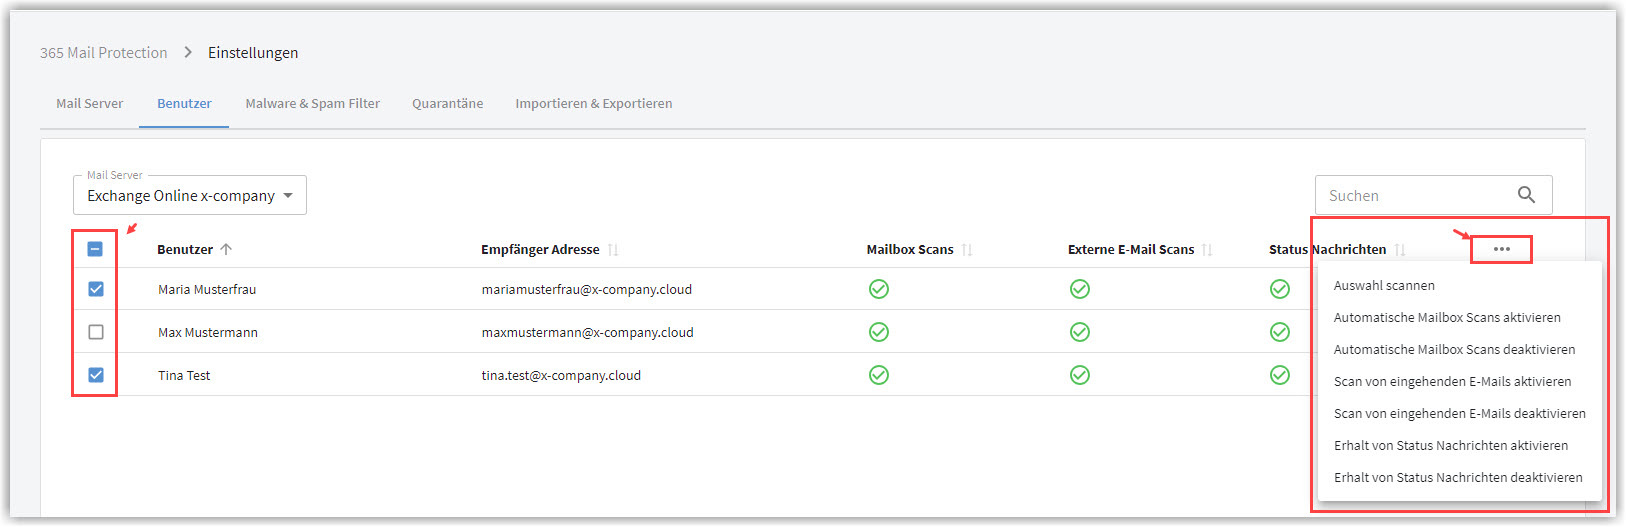This screenshot has height=527, width=1626.
Task: Sort by Mailbox Scans using its sort icon
Action: coord(967,249)
